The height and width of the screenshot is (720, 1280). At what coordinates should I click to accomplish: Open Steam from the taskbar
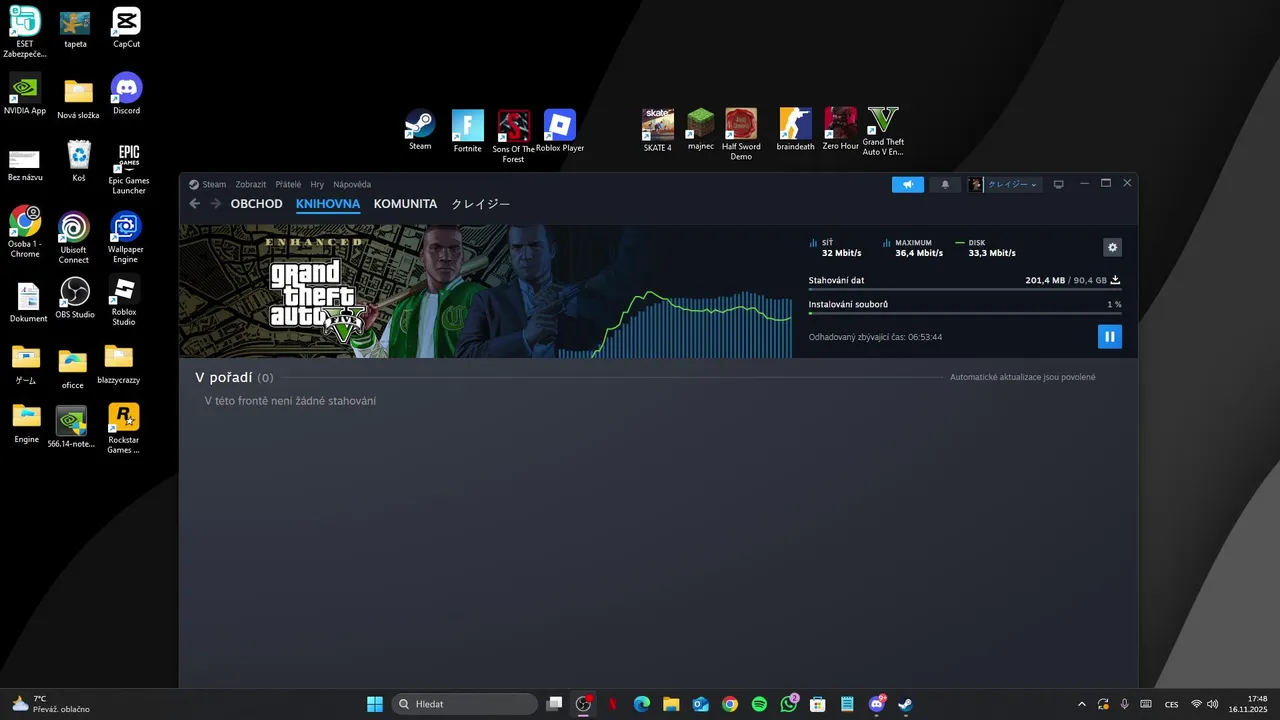(x=905, y=704)
